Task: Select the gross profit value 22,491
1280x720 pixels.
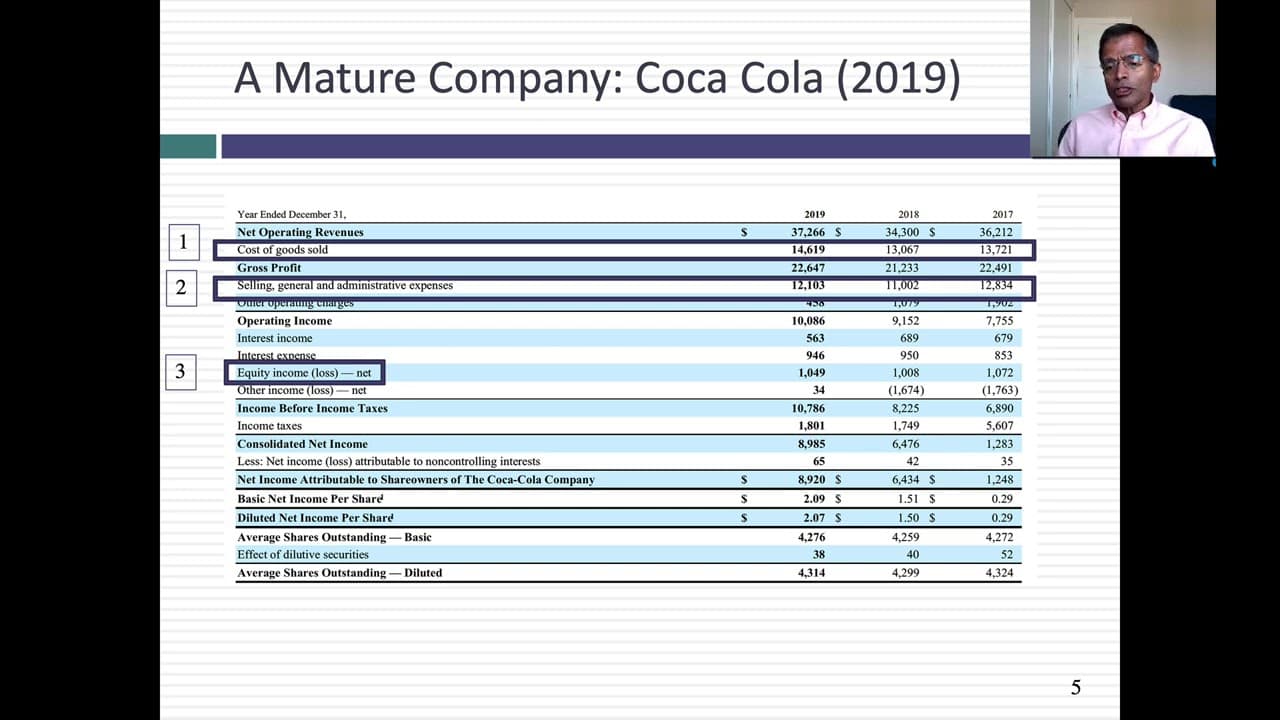Action: (x=996, y=268)
